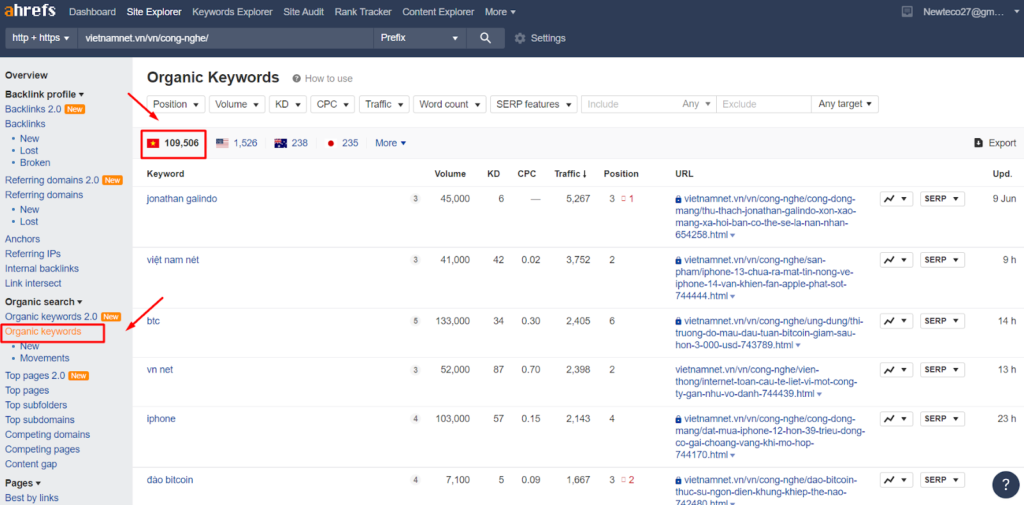1024x505 pixels.
Task: Click the notifications monitor icon in header
Action: coord(906,12)
